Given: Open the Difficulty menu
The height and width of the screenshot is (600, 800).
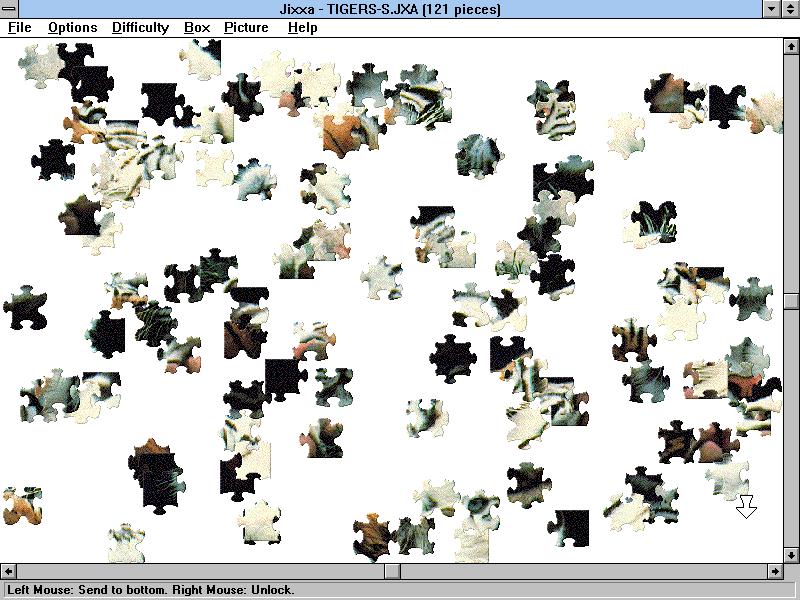Looking at the screenshot, I should point(140,28).
